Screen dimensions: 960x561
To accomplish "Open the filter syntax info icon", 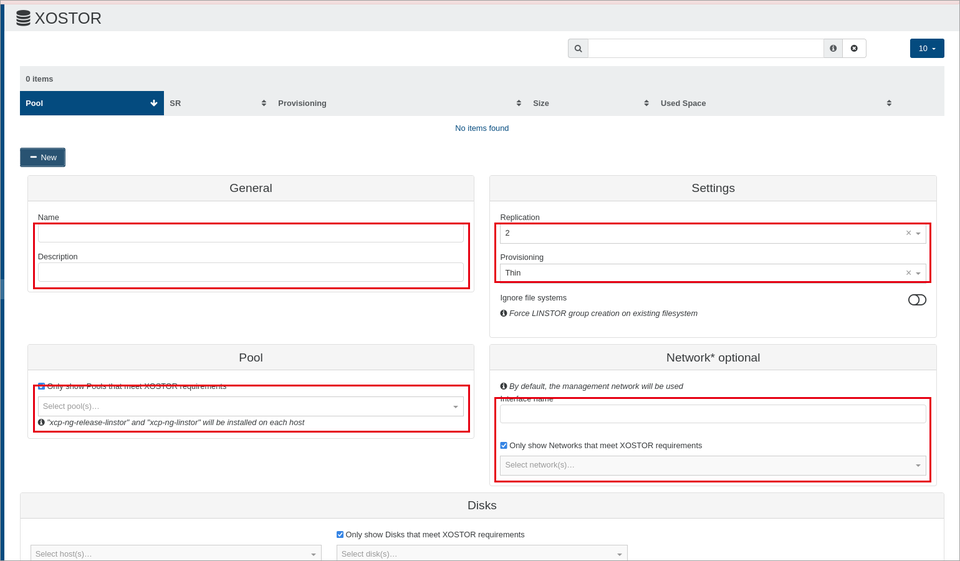I will [x=833, y=48].
